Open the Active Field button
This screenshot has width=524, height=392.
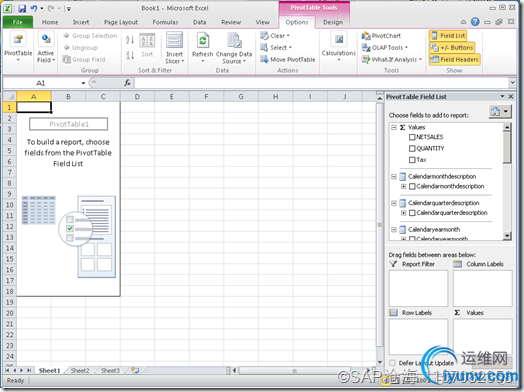coord(46,47)
